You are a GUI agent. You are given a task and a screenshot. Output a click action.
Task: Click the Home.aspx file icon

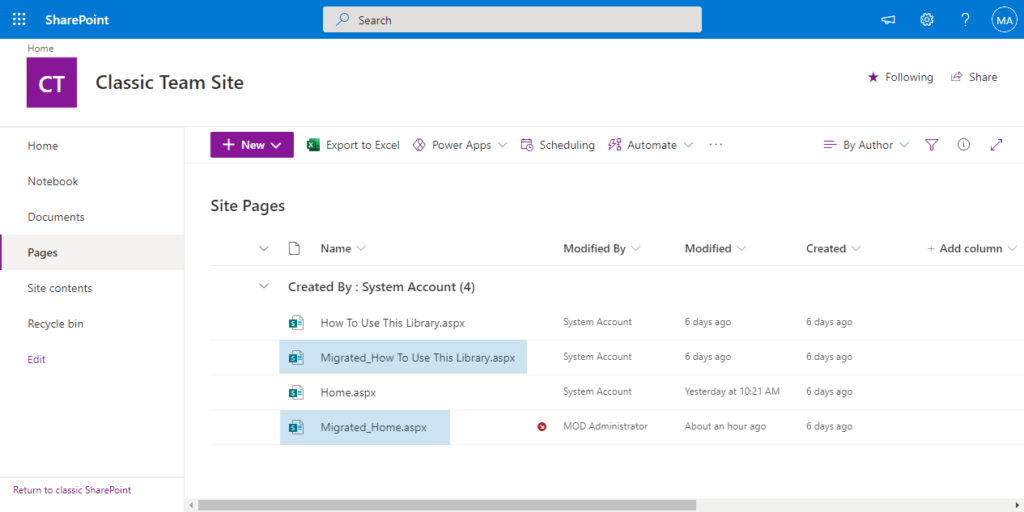pos(297,392)
